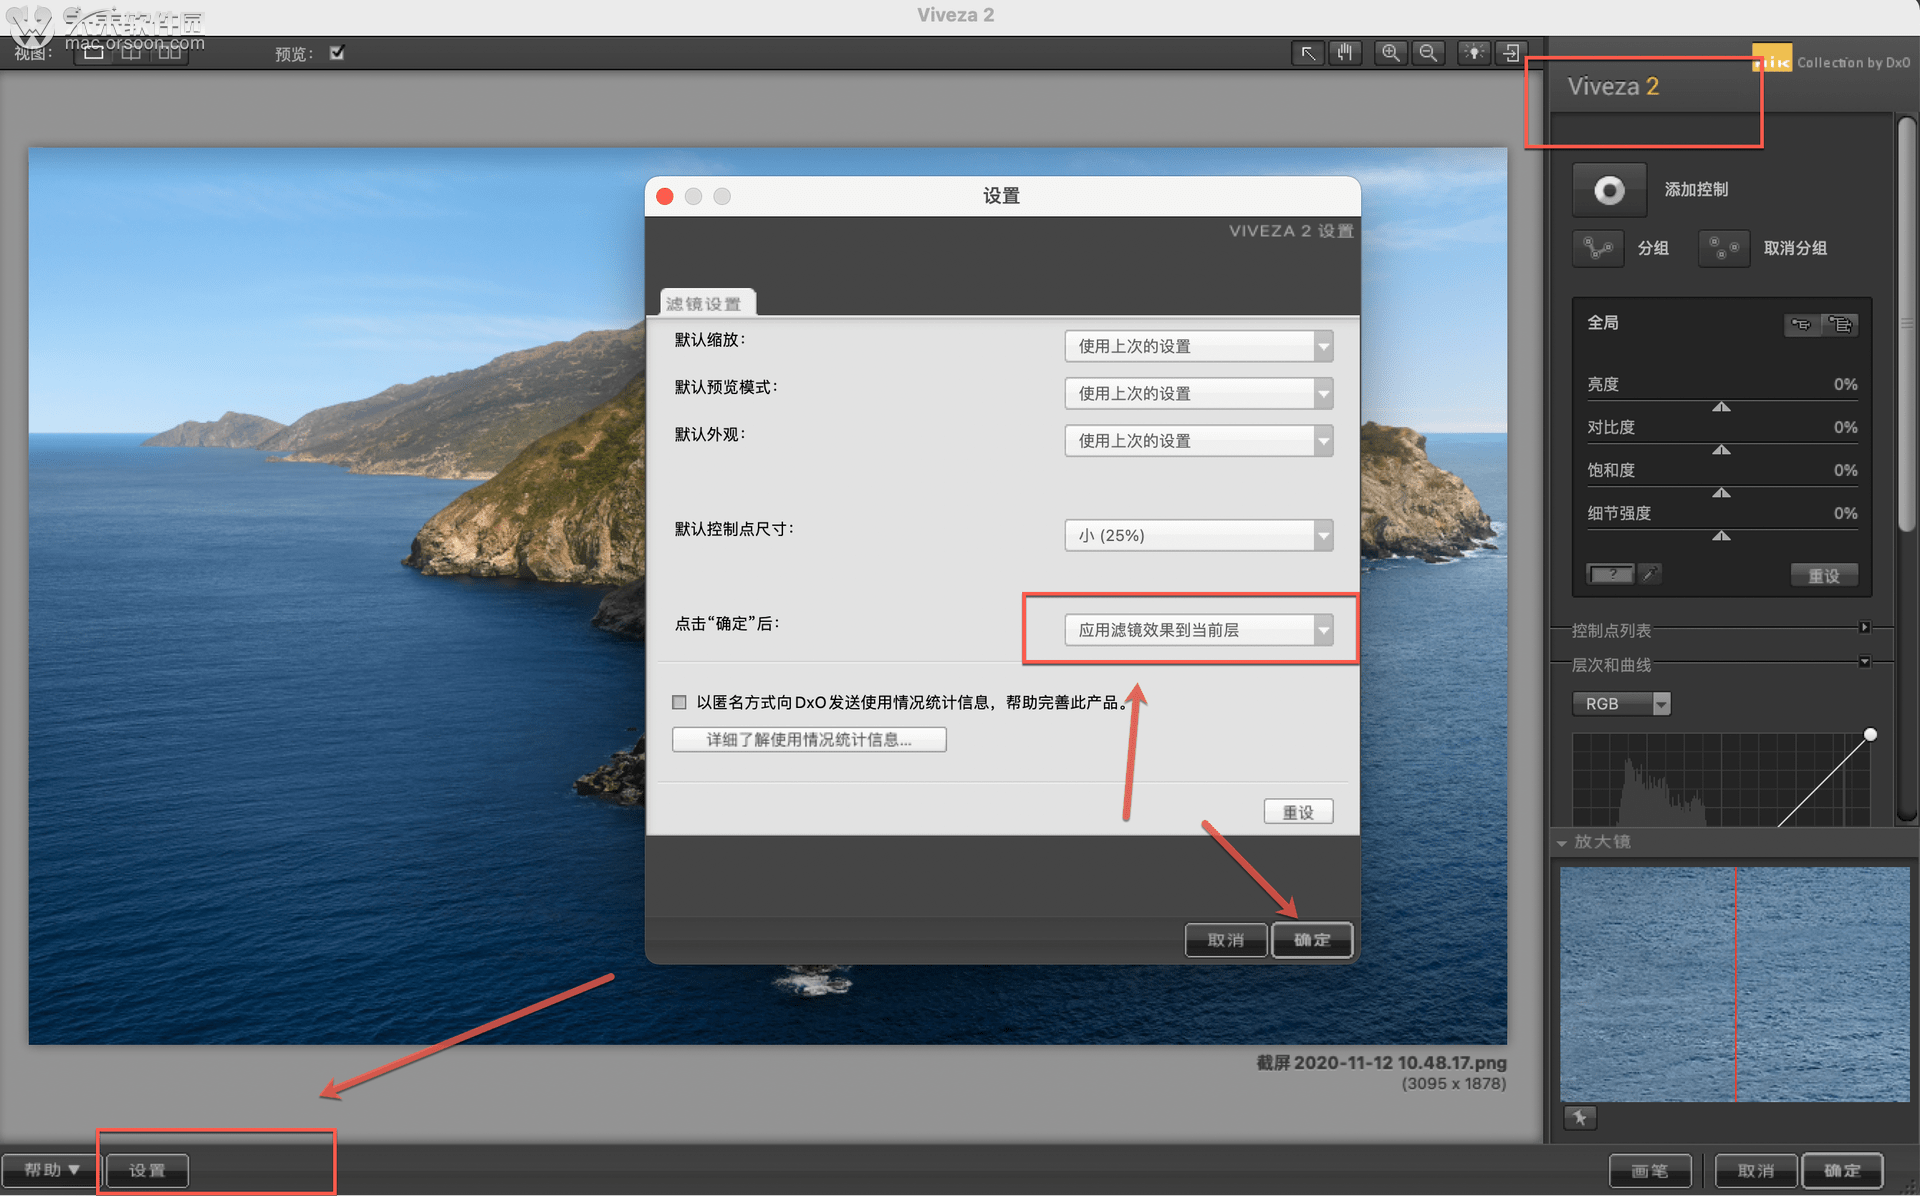Pick the eyedropper color tool
The height and width of the screenshot is (1196, 1920).
coord(1650,574)
